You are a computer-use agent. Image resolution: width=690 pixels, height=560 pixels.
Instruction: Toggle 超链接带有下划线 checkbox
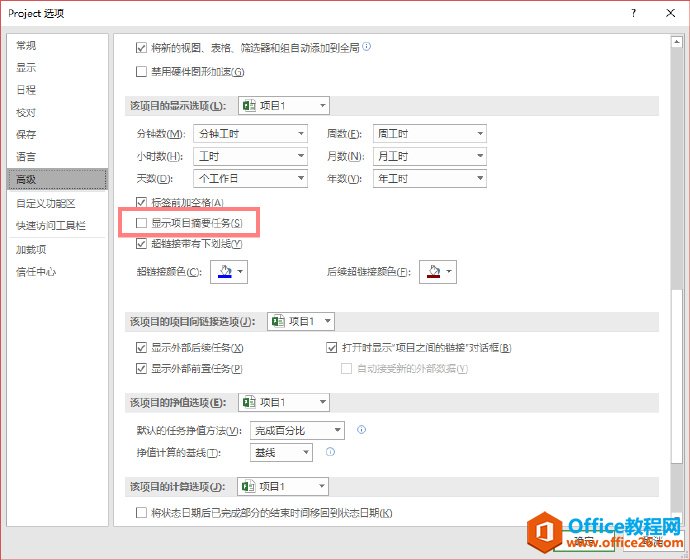tap(141, 243)
